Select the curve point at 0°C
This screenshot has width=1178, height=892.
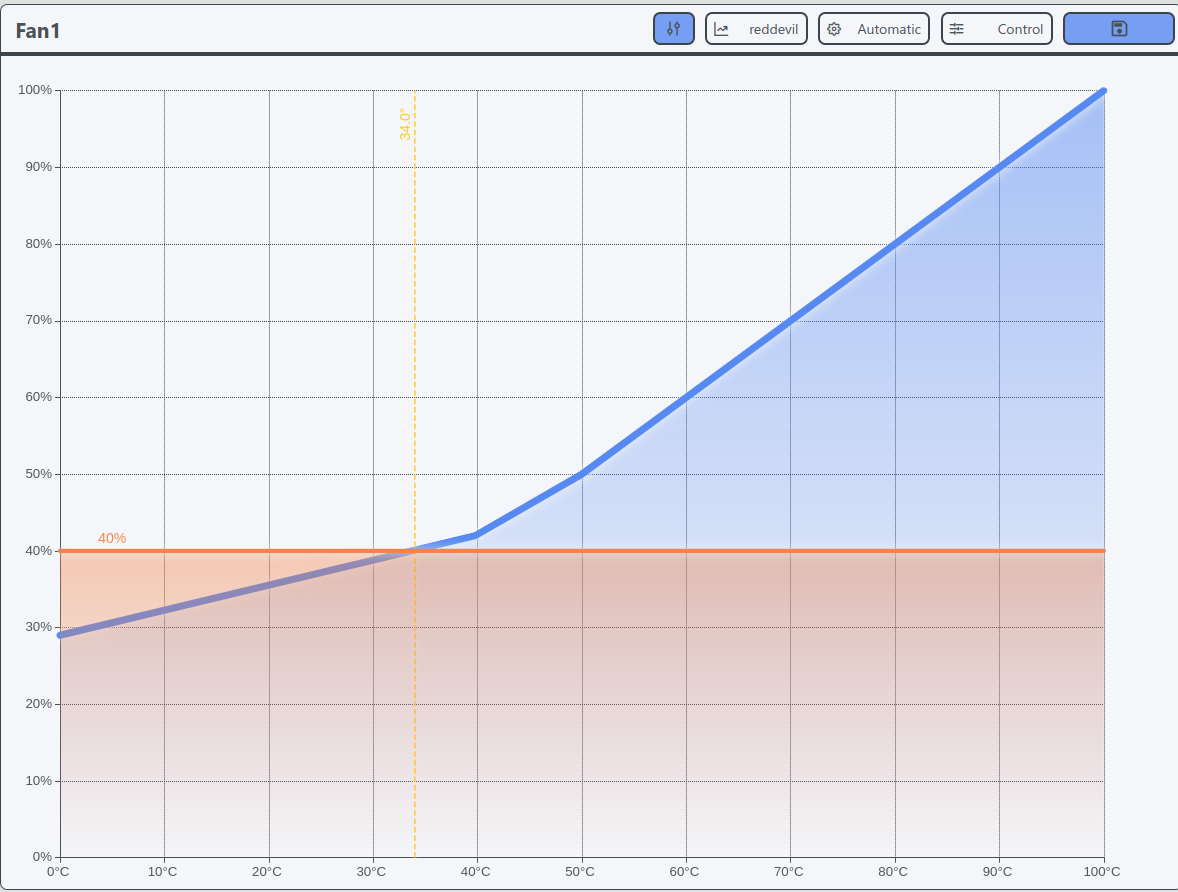(61, 635)
